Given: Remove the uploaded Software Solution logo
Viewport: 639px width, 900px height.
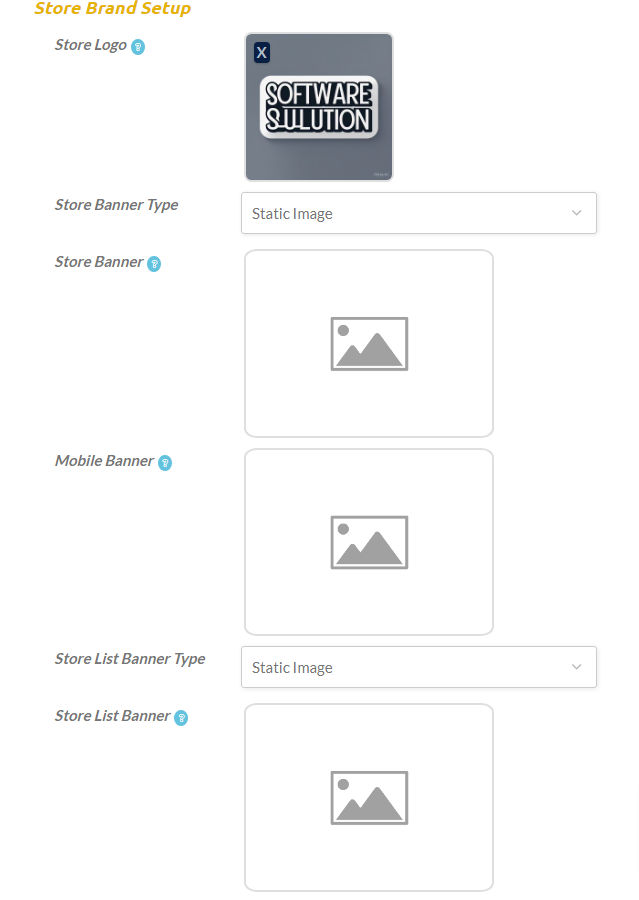Looking at the screenshot, I should point(262,53).
